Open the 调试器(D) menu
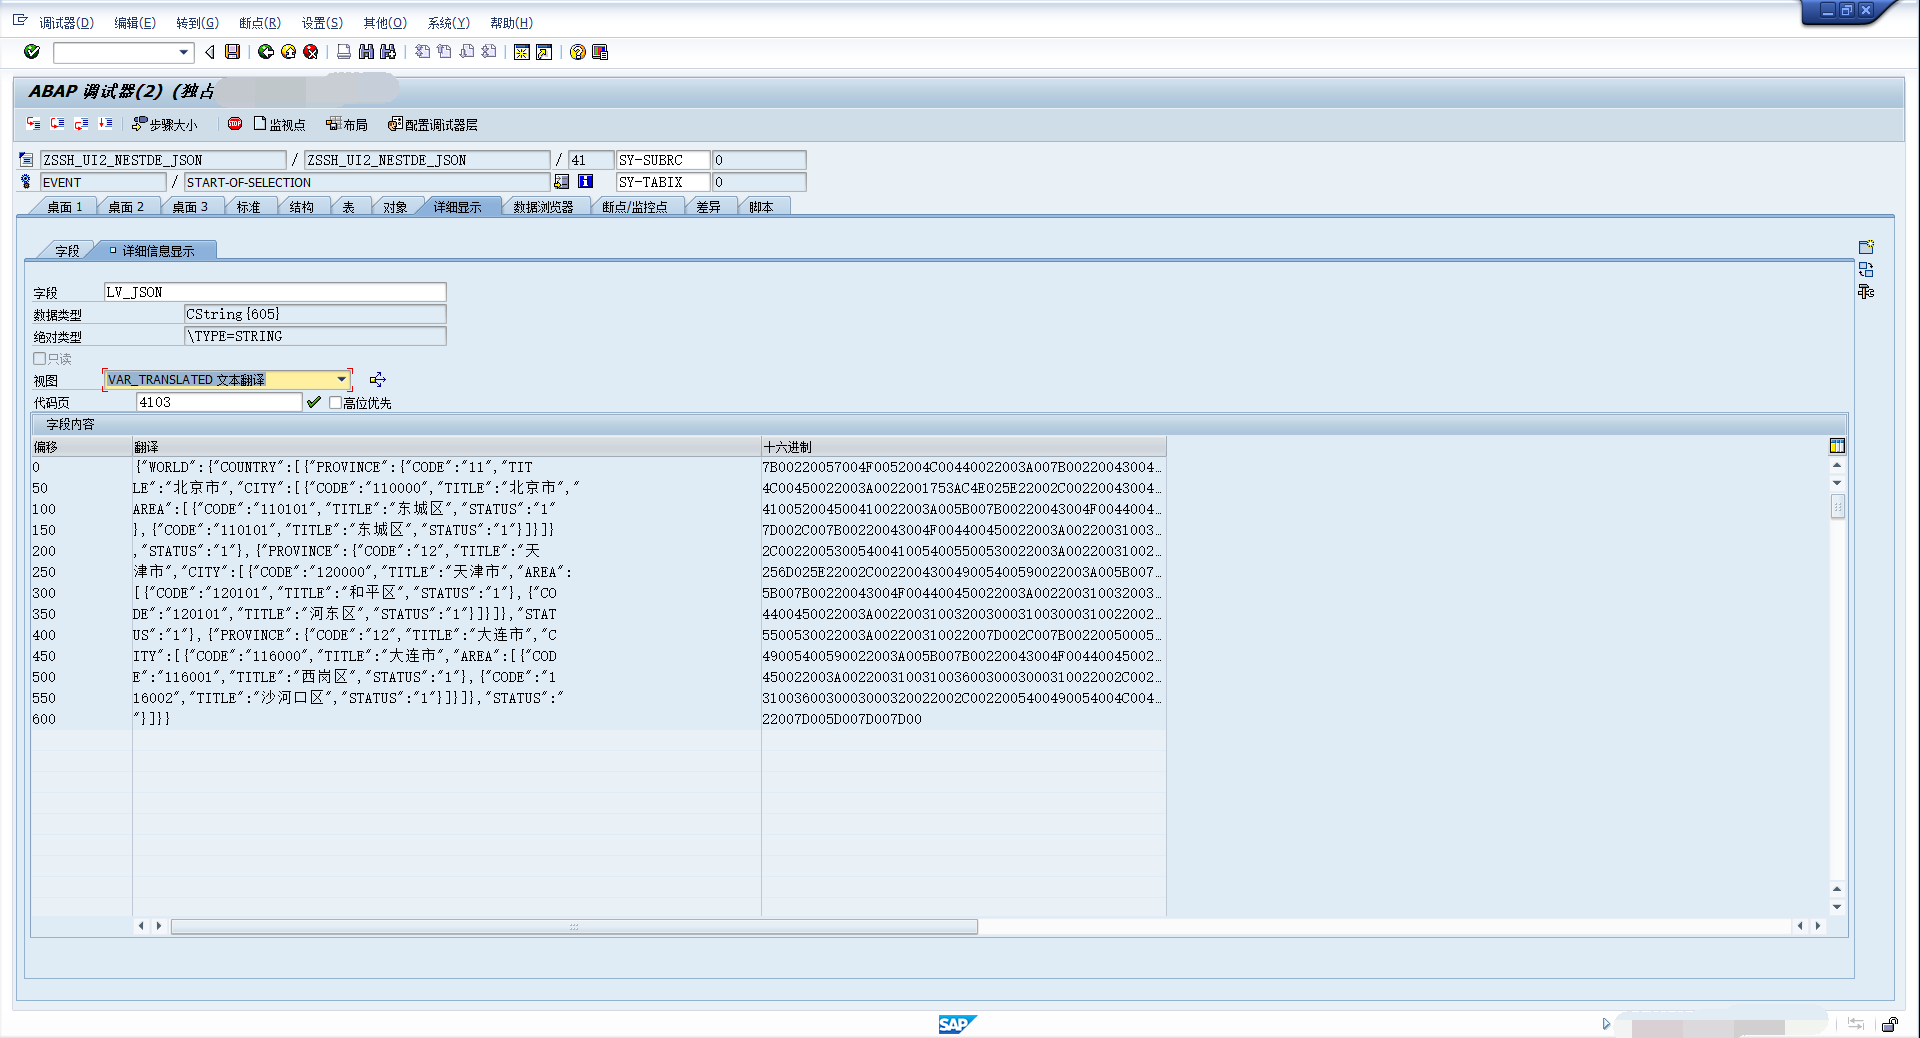Image resolution: width=1920 pixels, height=1038 pixels. pyautogui.click(x=66, y=23)
